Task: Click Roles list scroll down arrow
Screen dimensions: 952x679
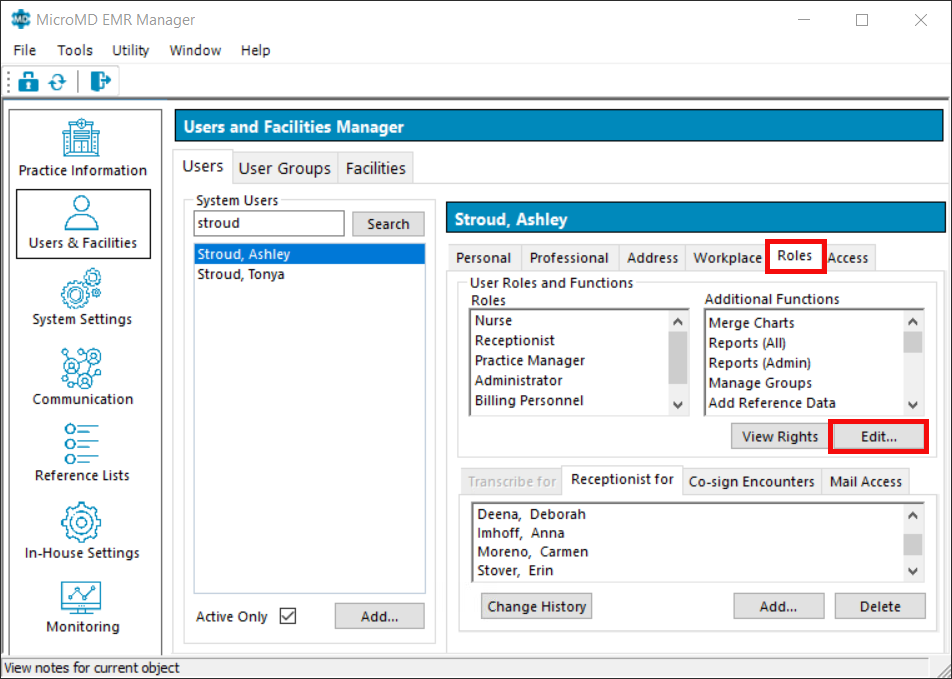Action: coord(678,404)
